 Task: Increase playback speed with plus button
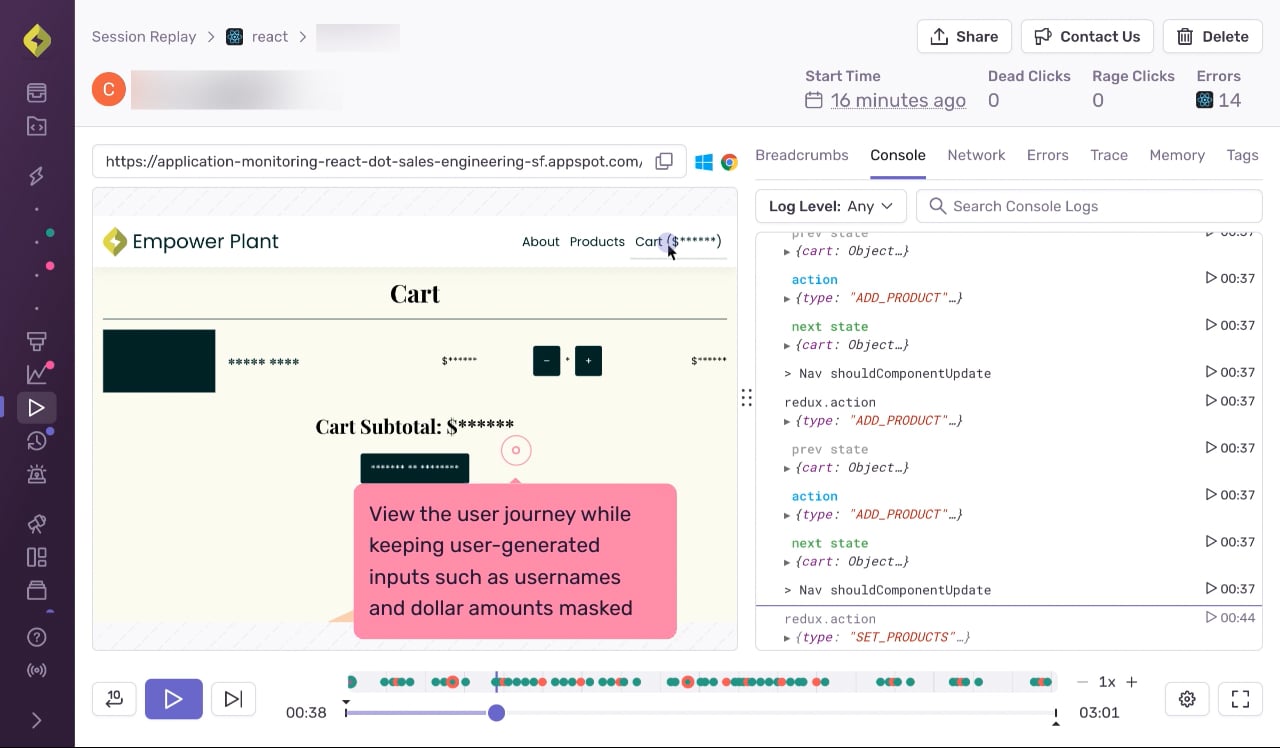coord(1132,682)
